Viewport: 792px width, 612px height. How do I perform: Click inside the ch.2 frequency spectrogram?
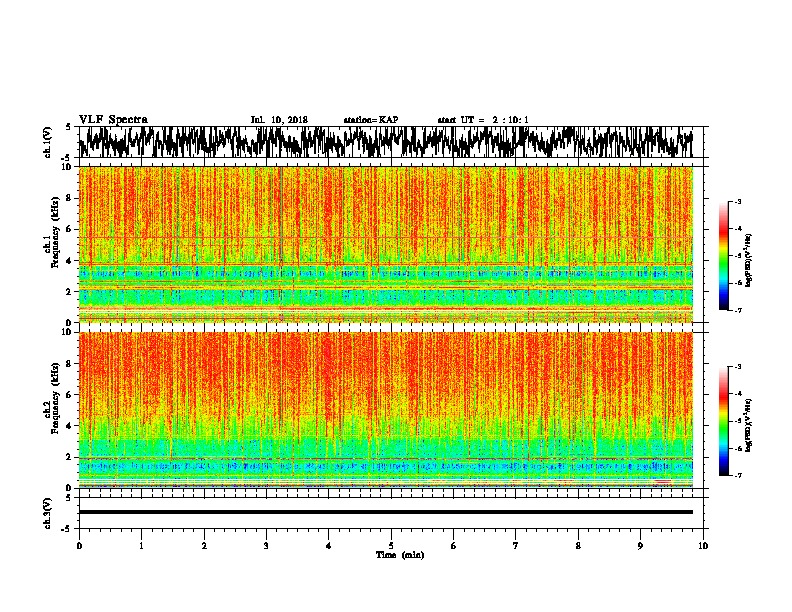[x=386, y=410]
